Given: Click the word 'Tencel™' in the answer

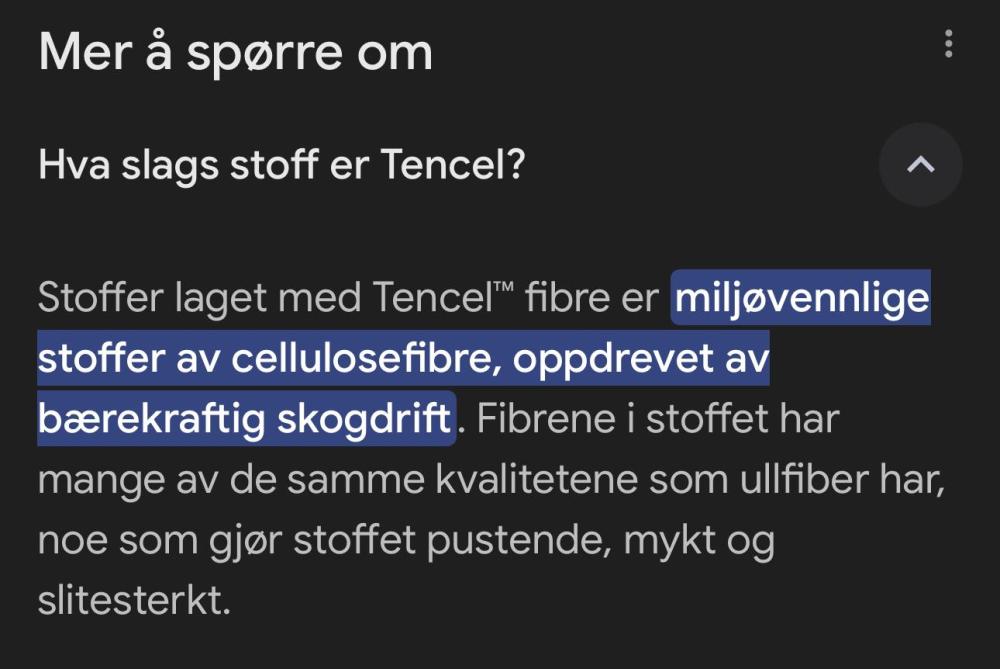Looking at the screenshot, I should 442,297.
